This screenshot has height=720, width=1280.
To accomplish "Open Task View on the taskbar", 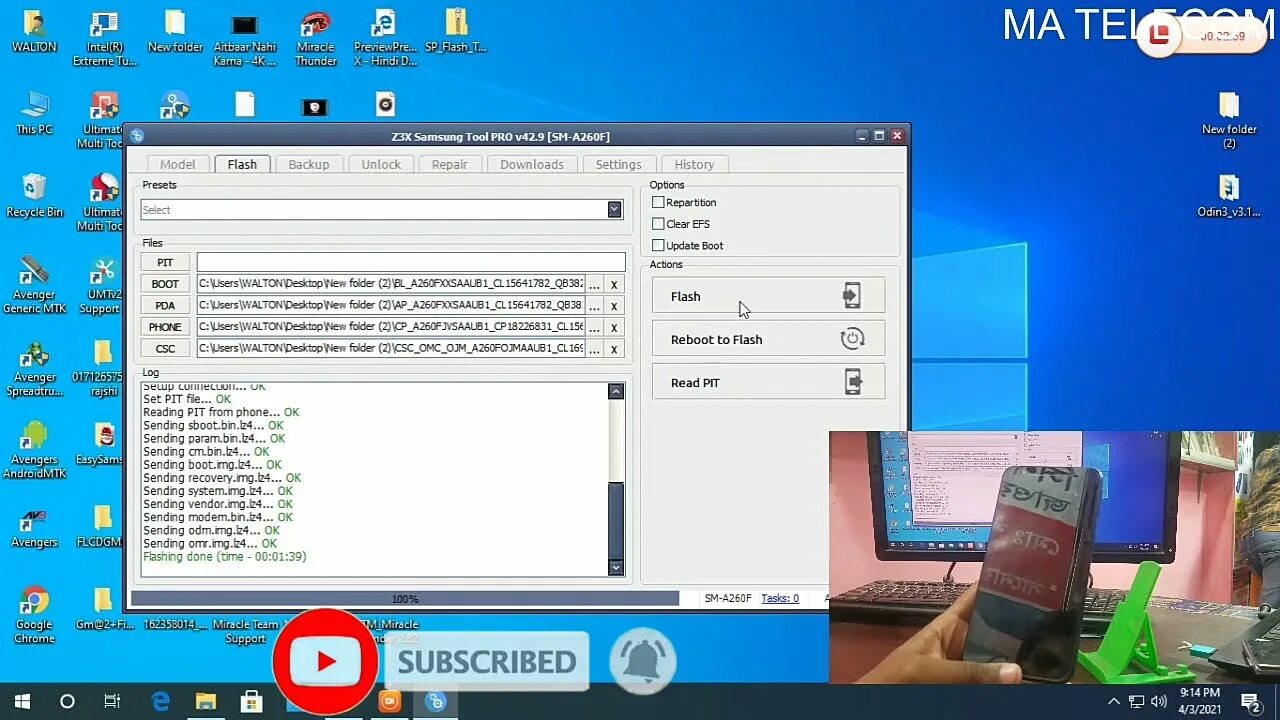I will point(113,701).
